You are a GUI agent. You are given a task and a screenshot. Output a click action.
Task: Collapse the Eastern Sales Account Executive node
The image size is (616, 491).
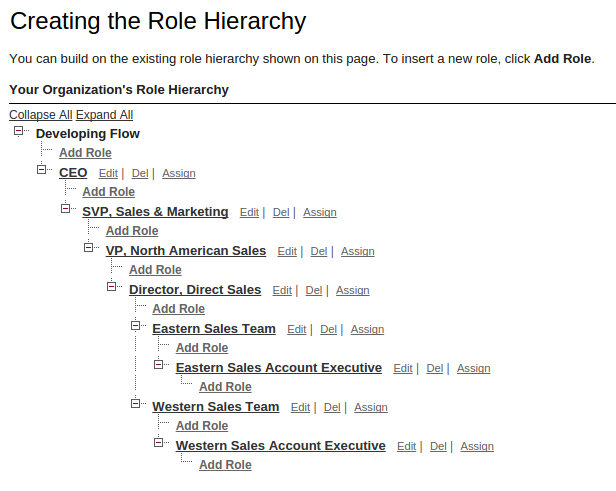point(159,365)
